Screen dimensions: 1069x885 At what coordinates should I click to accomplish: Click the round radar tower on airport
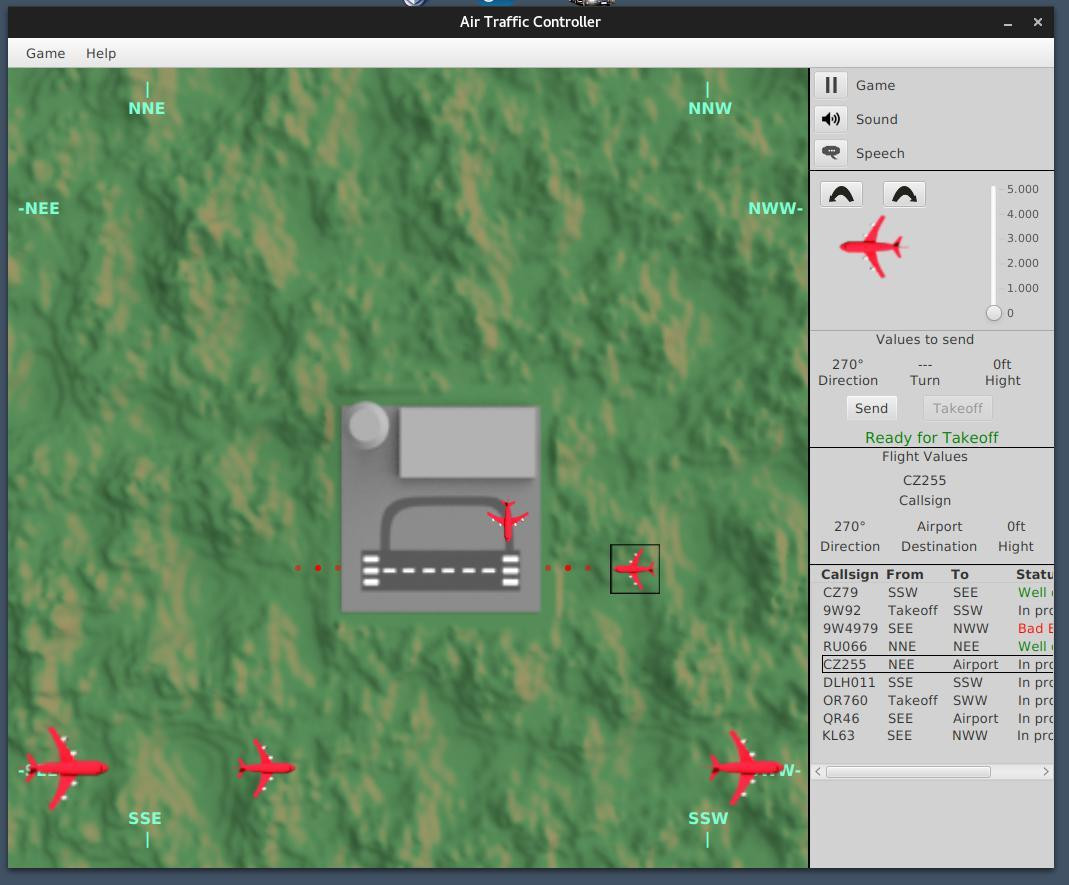click(x=368, y=425)
